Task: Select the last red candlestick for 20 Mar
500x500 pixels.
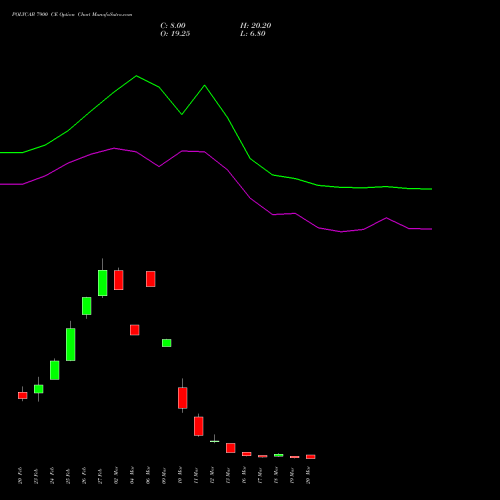Action: pyautogui.click(x=311, y=457)
